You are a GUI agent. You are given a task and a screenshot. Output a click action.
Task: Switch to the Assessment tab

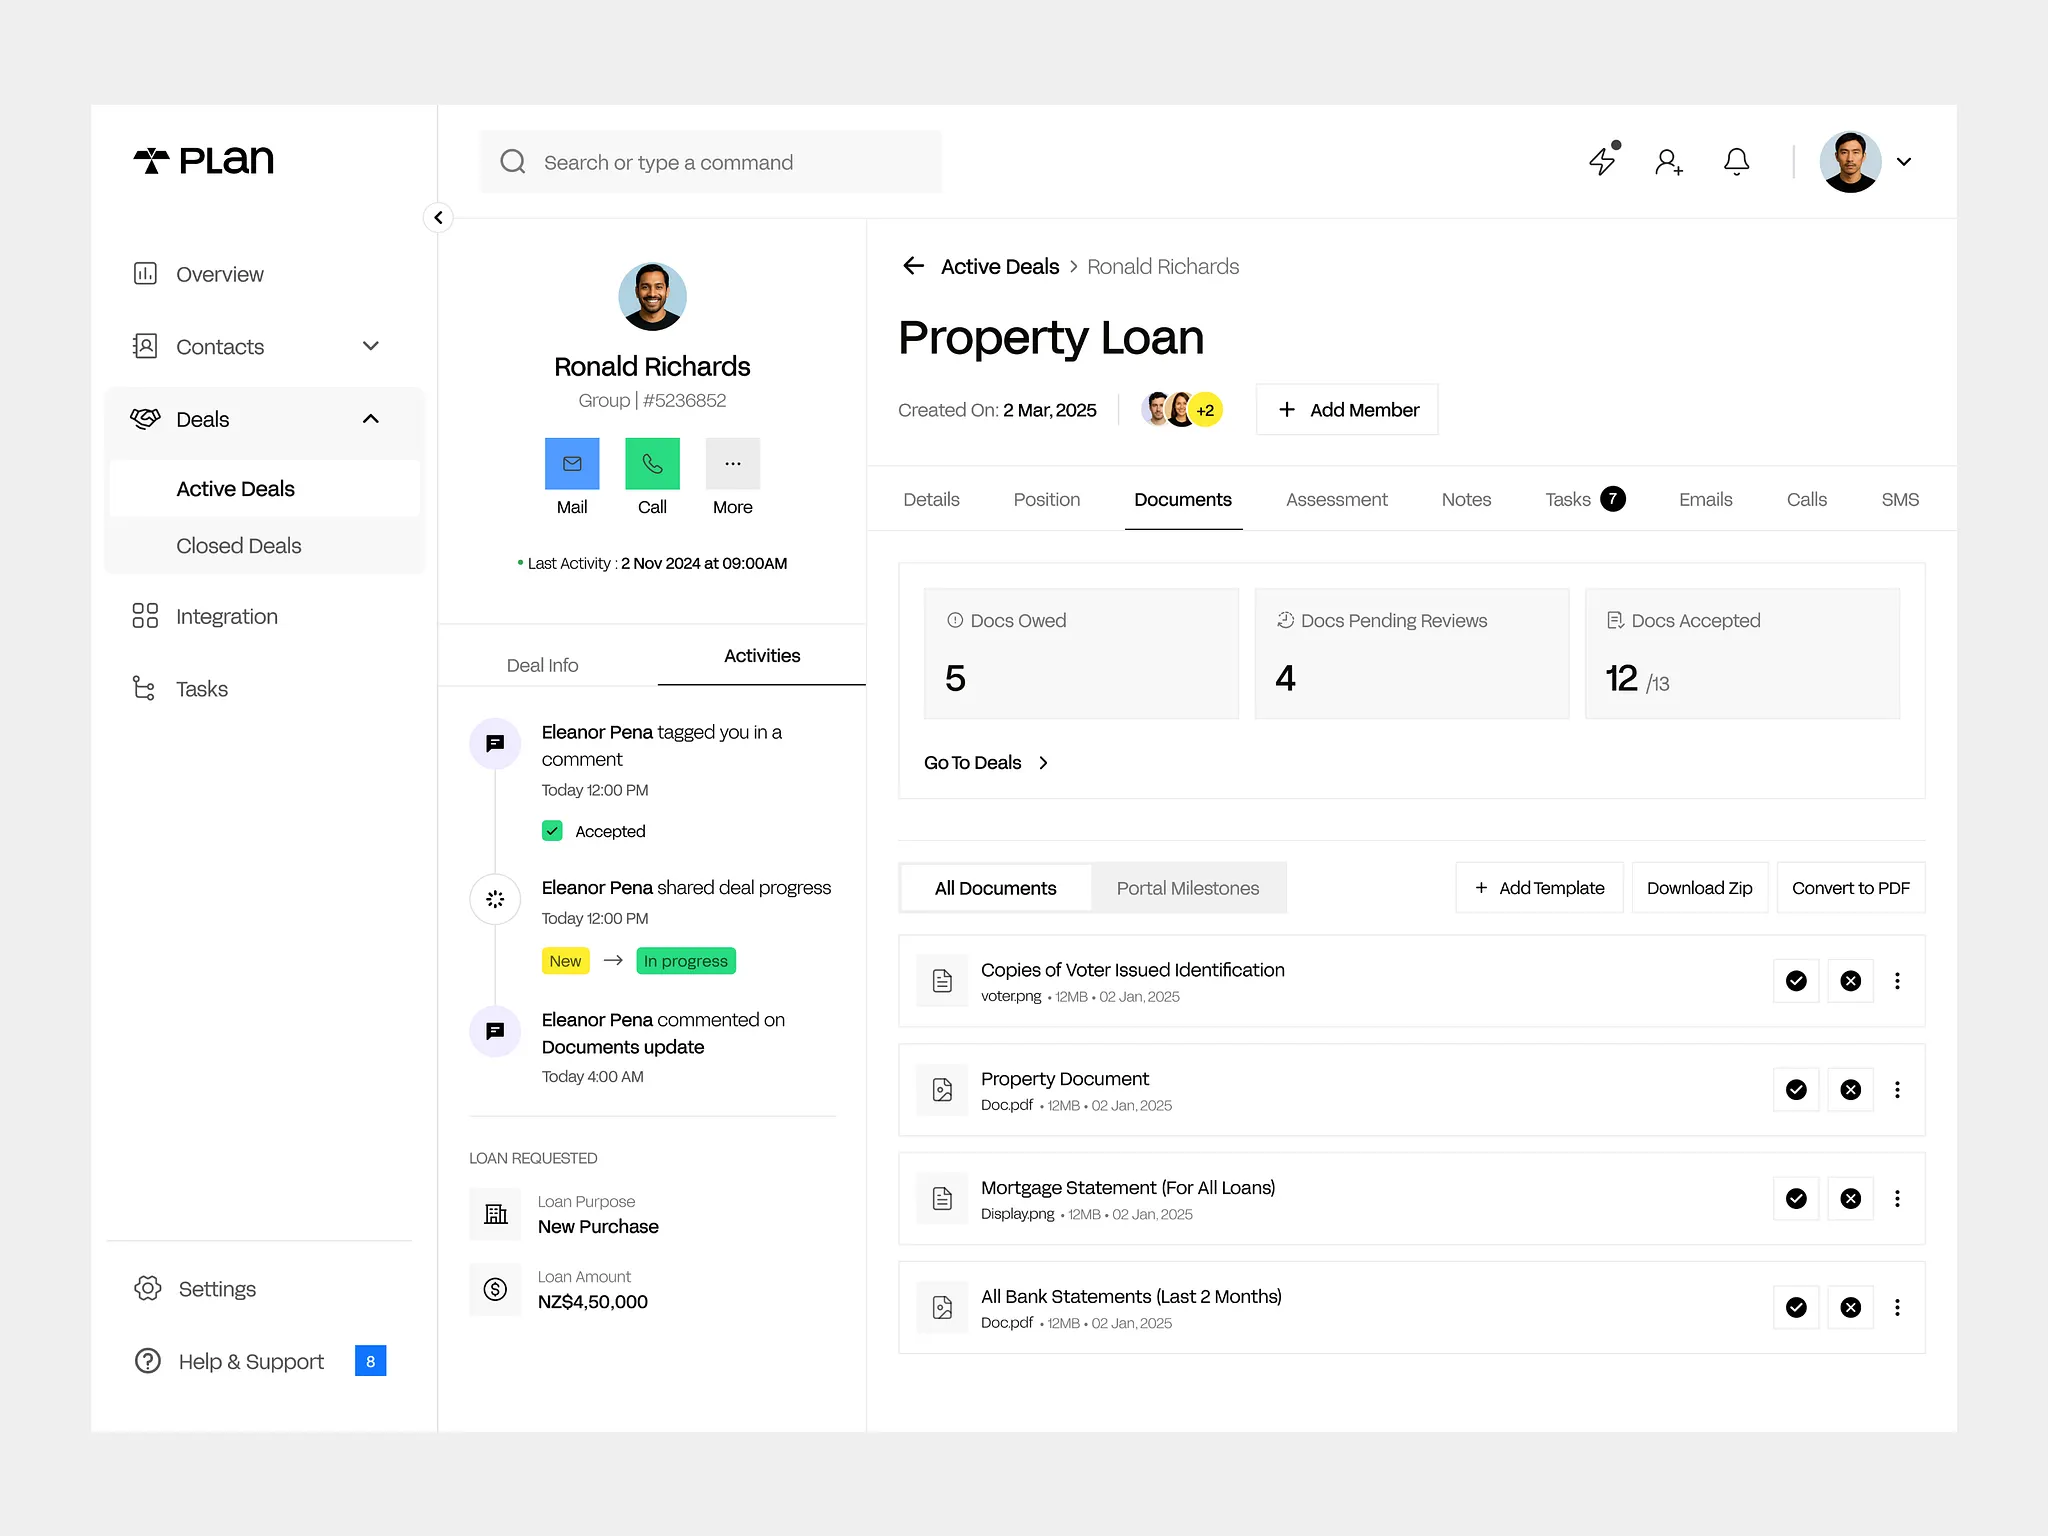point(1336,499)
